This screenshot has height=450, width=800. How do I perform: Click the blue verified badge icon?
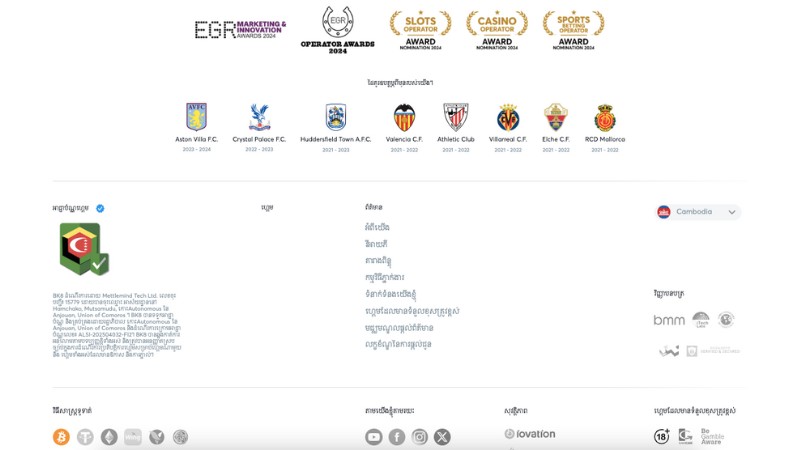click(x=100, y=208)
